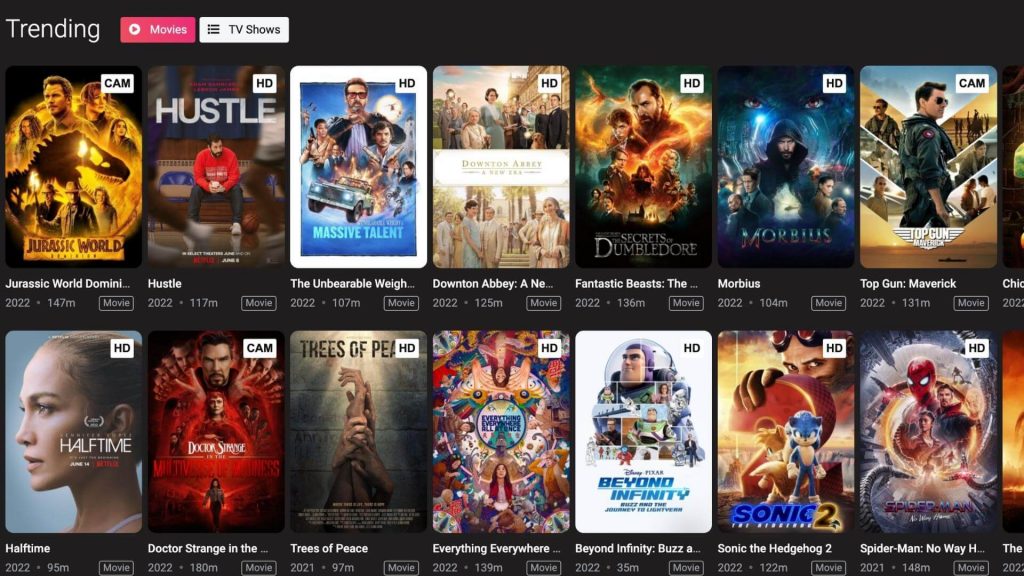This screenshot has height=576, width=1024.
Task: Click the '2022 • 180m' text under Doctor Strange
Action: [x=183, y=568]
